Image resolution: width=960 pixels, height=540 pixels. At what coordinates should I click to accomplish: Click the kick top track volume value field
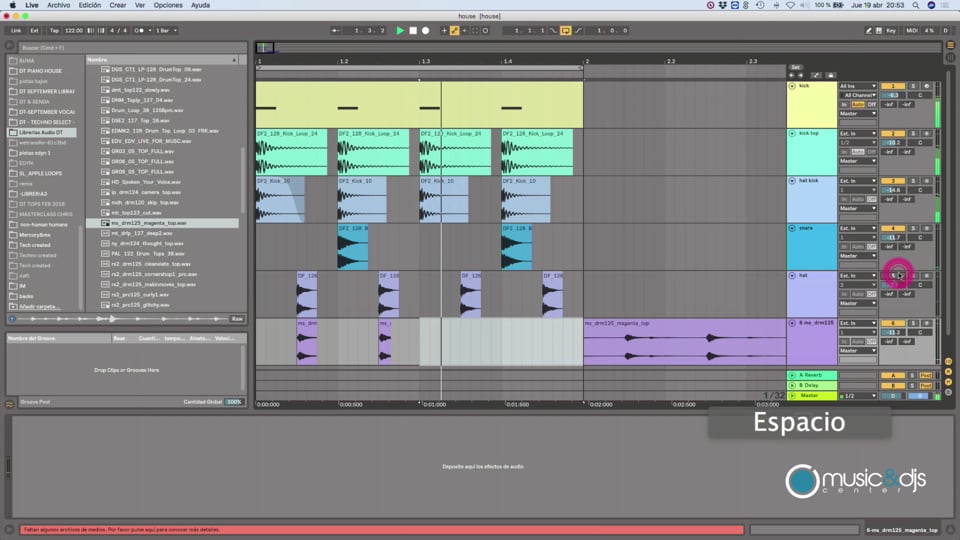point(893,143)
